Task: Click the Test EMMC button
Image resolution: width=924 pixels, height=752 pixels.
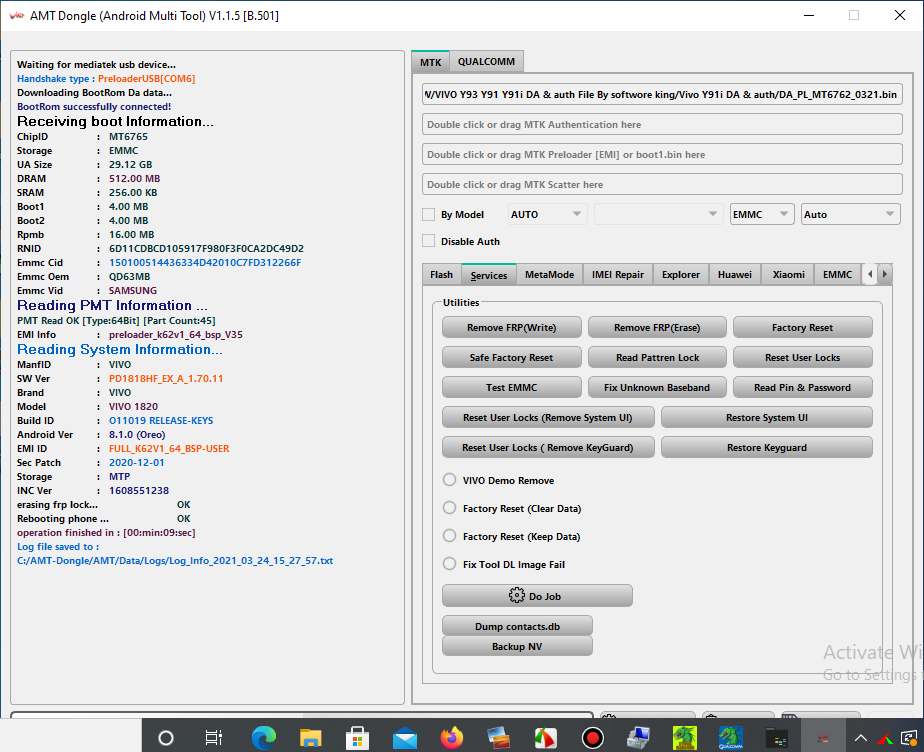Action: coord(512,387)
